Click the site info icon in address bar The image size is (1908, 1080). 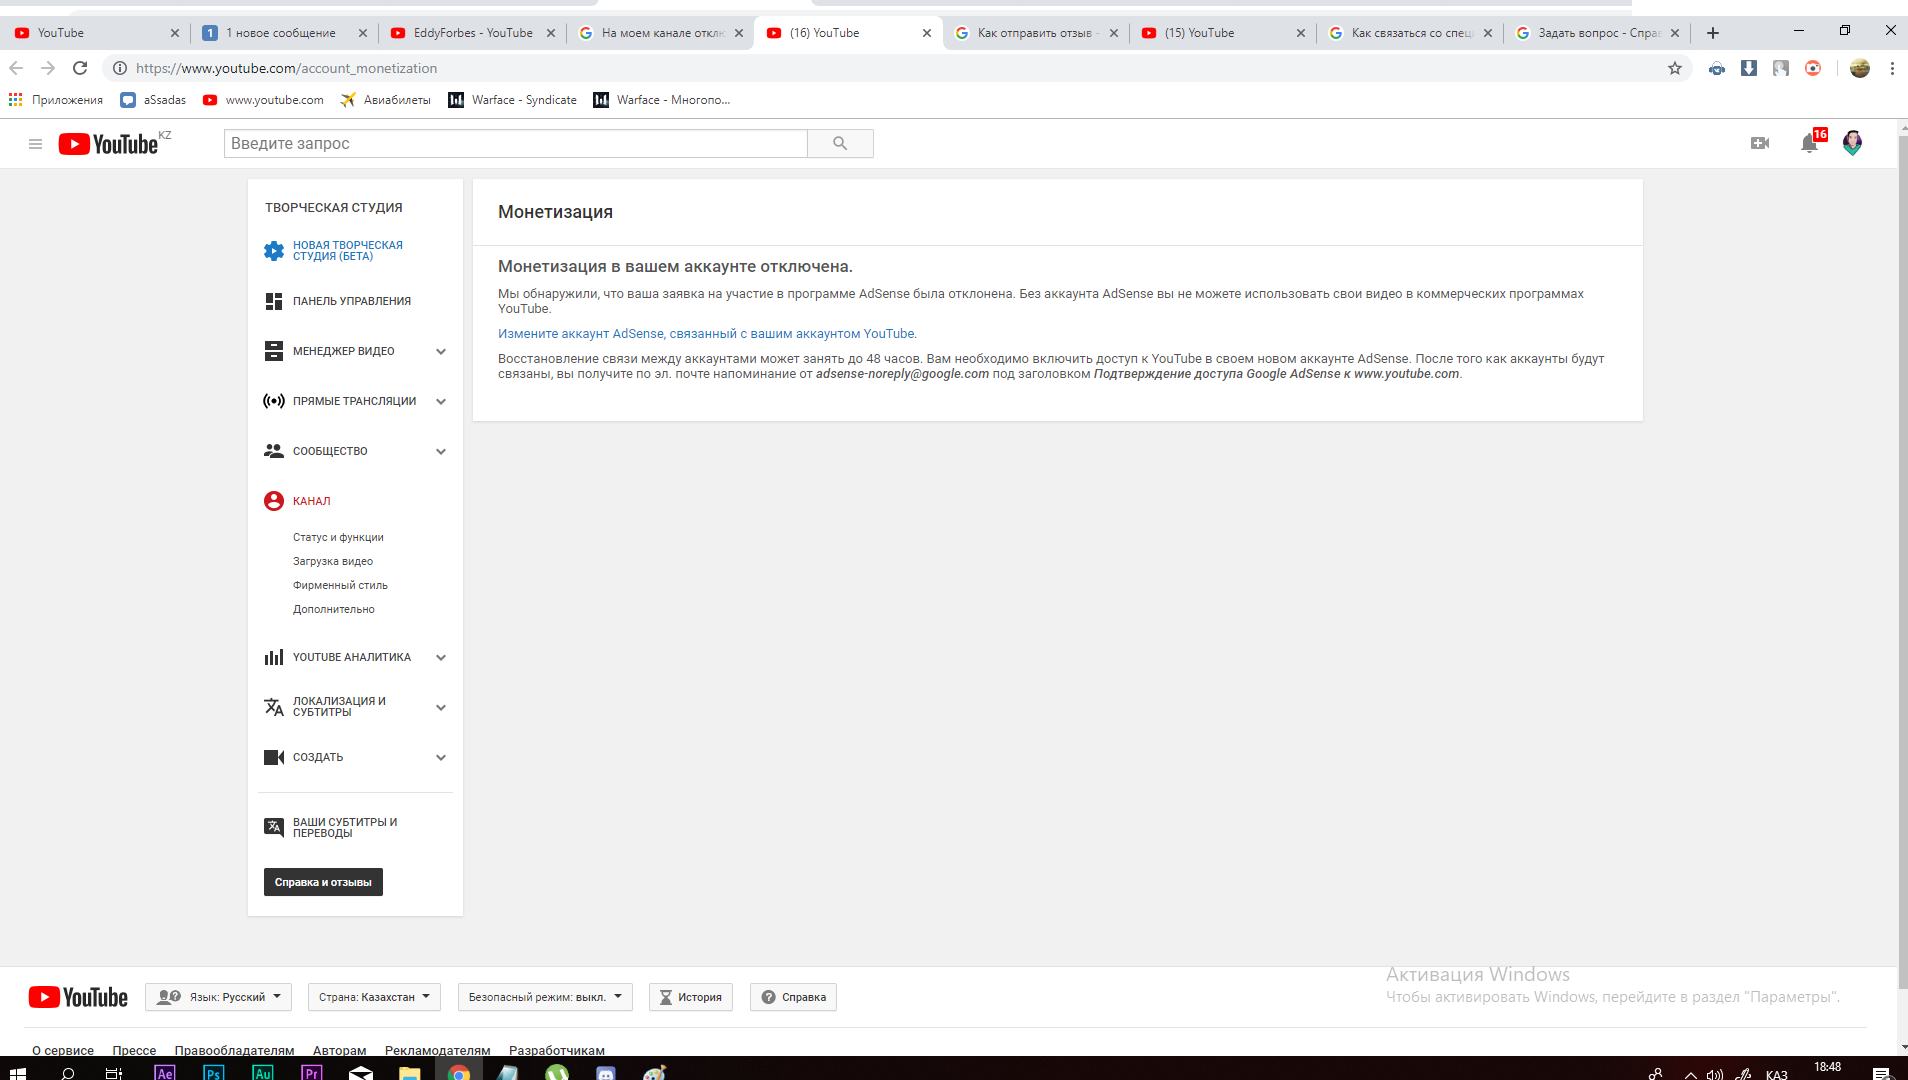click(x=120, y=68)
